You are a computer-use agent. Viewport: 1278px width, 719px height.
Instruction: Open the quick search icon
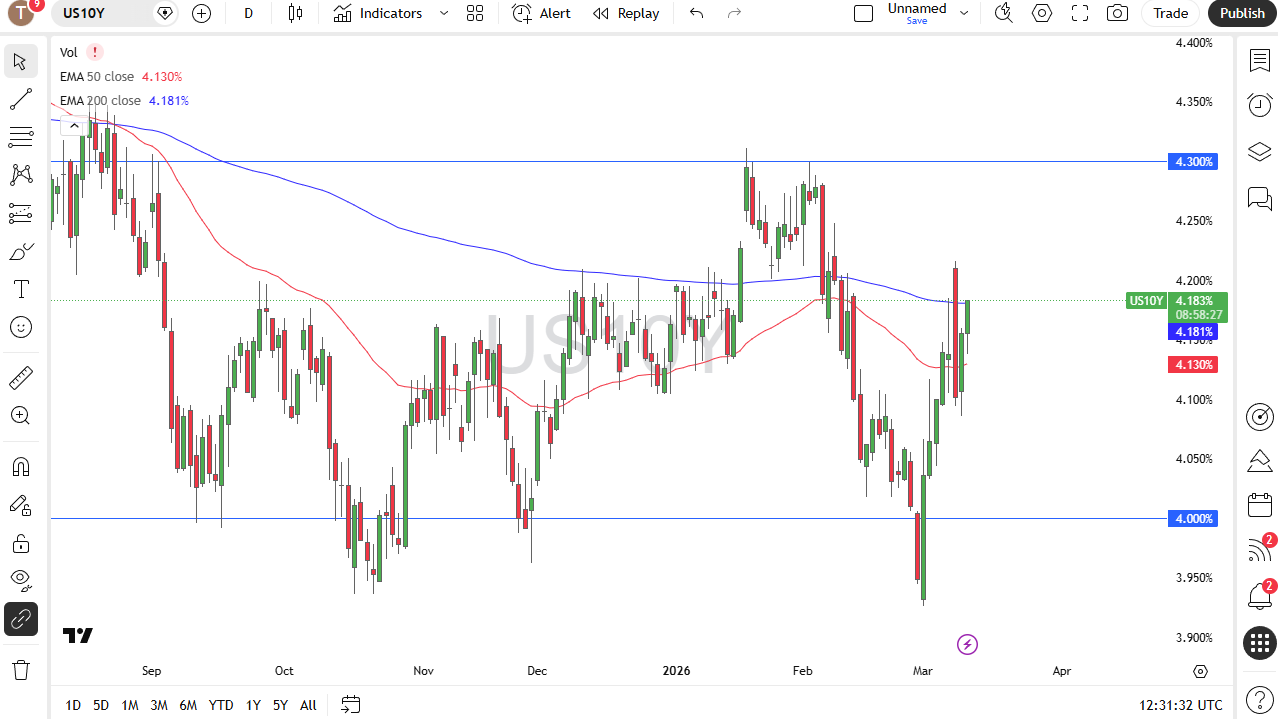pos(1003,13)
